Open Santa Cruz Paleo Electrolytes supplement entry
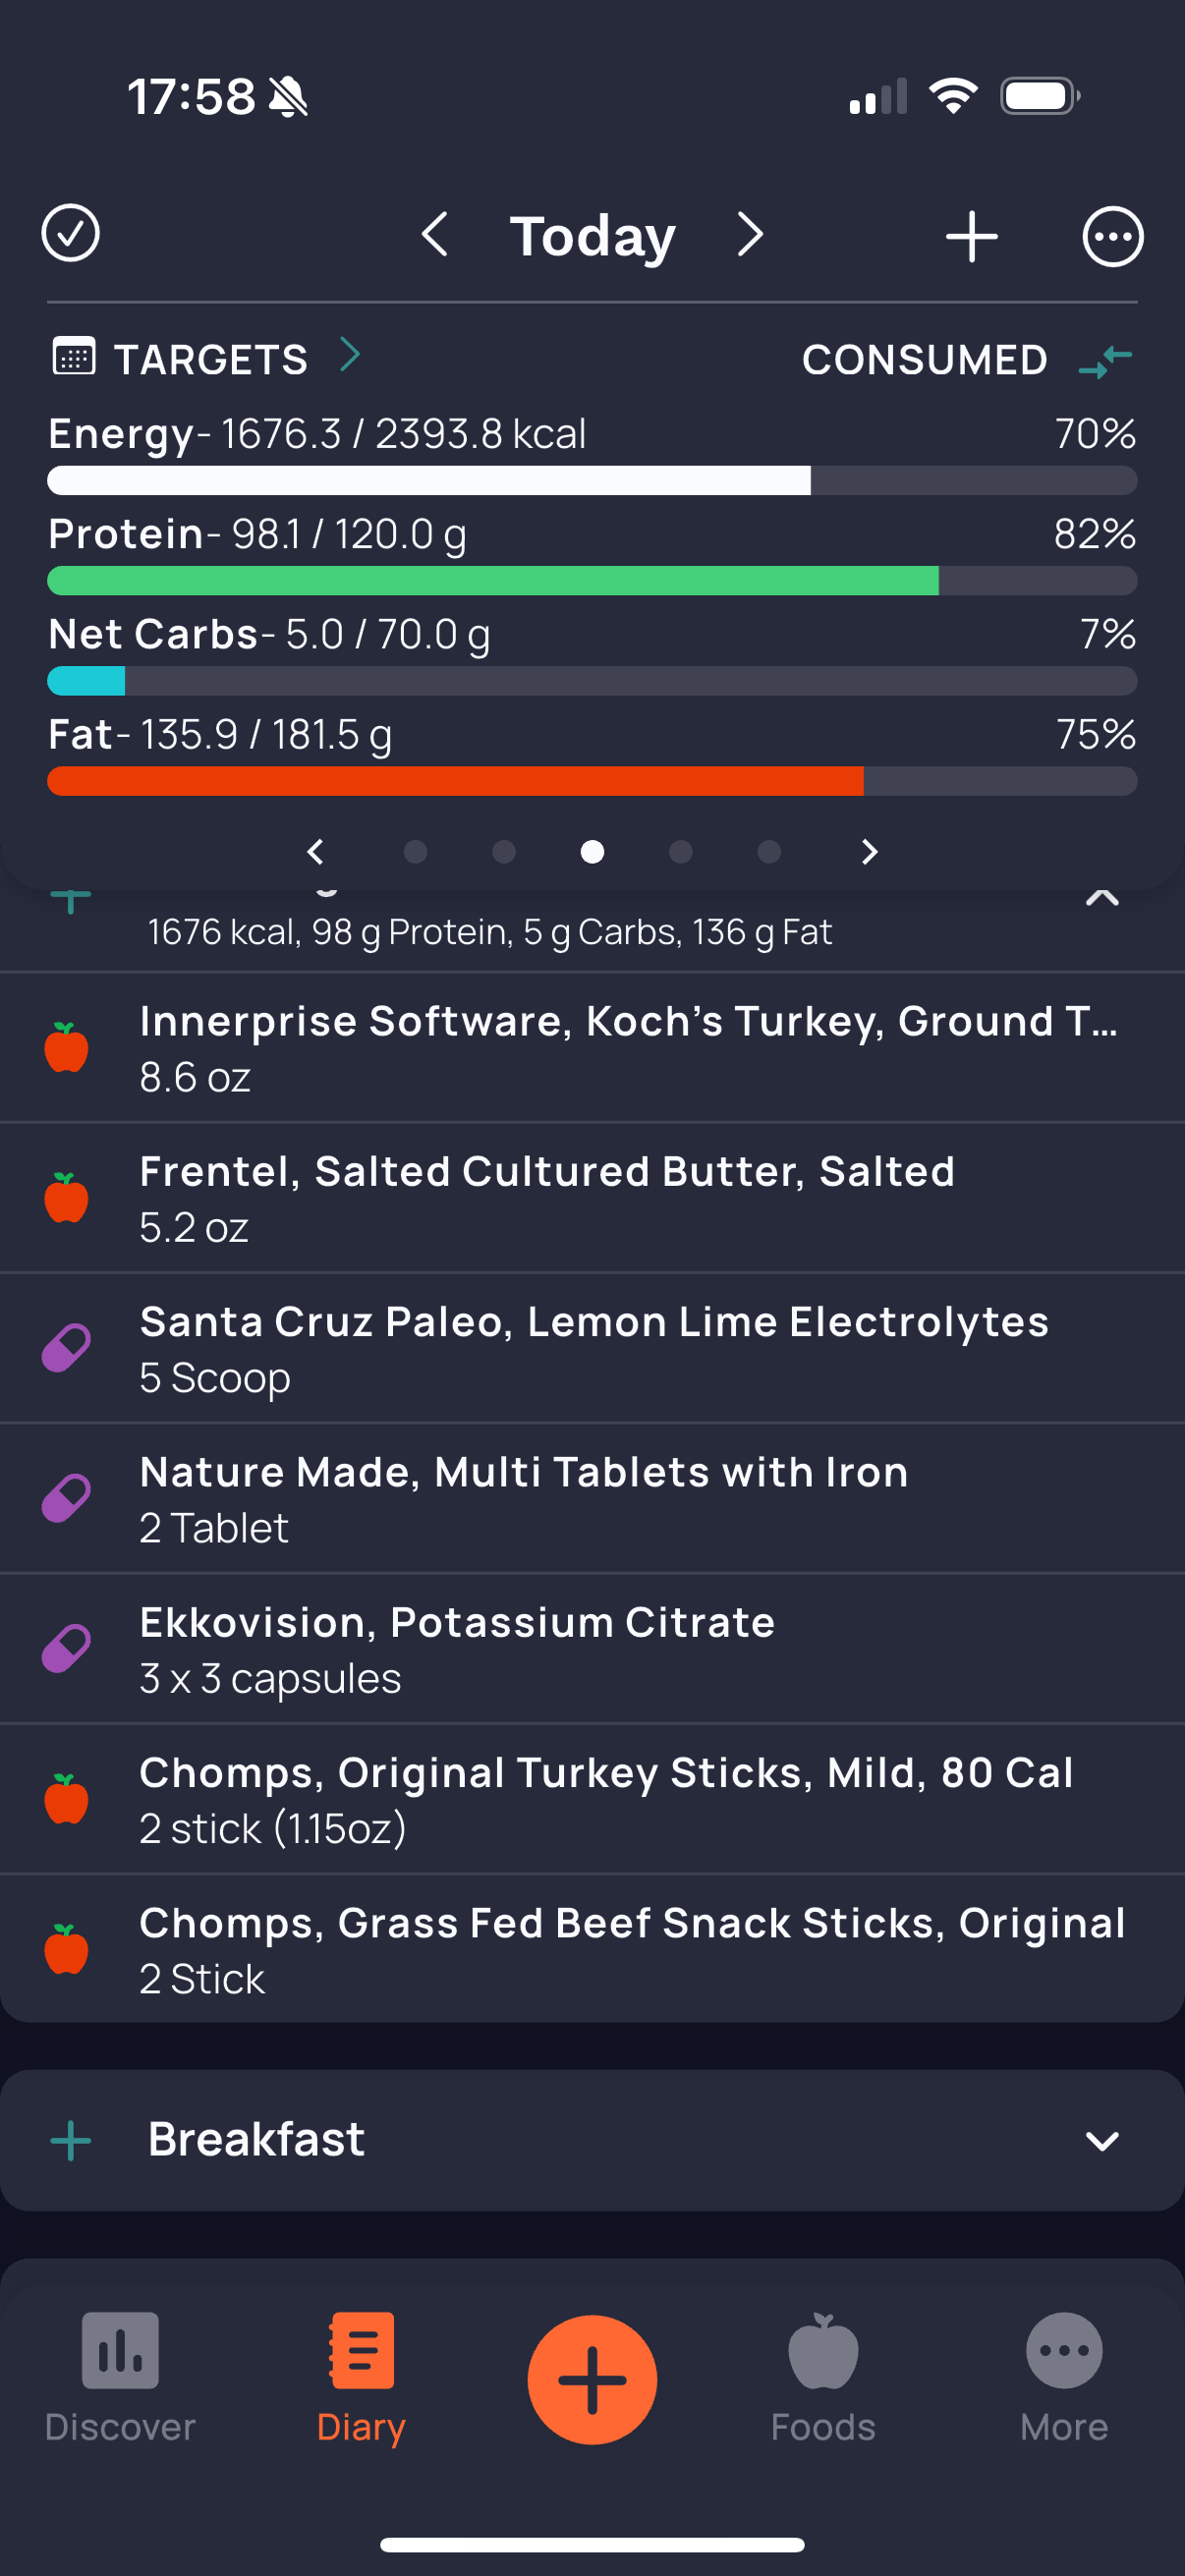This screenshot has width=1185, height=2576. (592, 1348)
